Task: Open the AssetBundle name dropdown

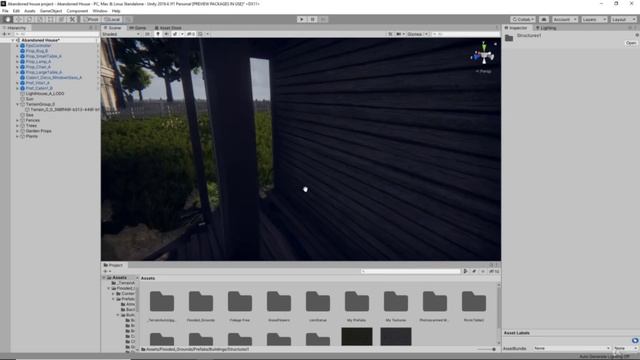Action: [571, 348]
